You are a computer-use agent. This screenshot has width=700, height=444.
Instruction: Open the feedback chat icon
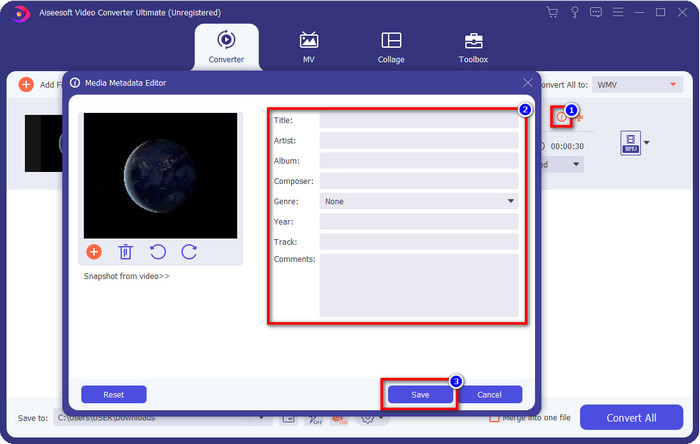coord(595,12)
